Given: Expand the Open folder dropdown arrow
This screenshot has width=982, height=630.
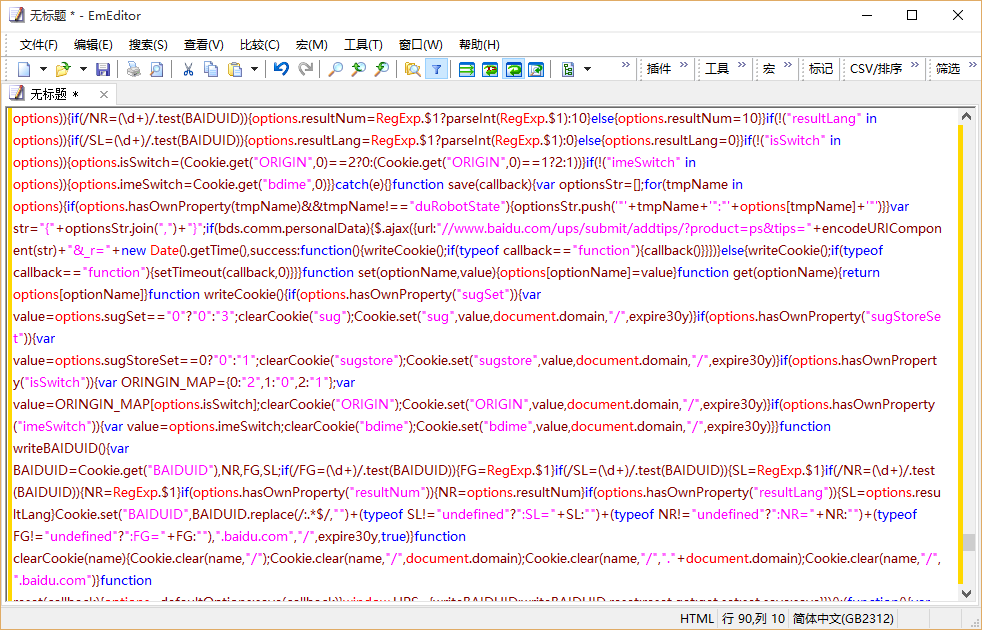Looking at the screenshot, I should click(81, 69).
